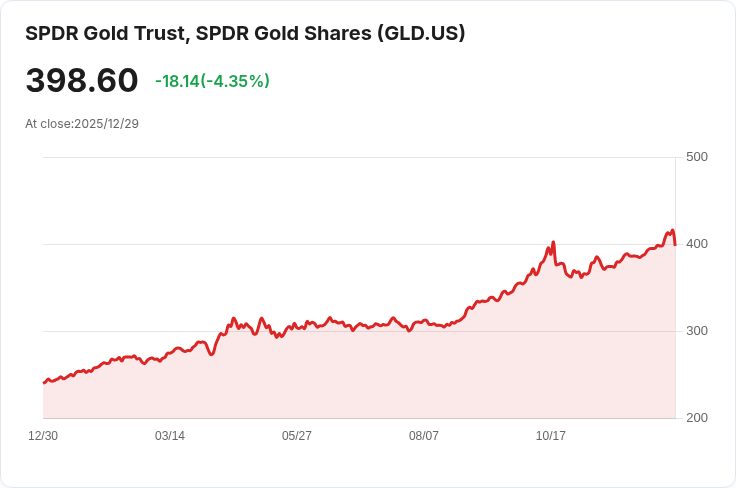The image size is (736, 488).
Task: Click the 200 label on the price axis
Action: (697, 418)
